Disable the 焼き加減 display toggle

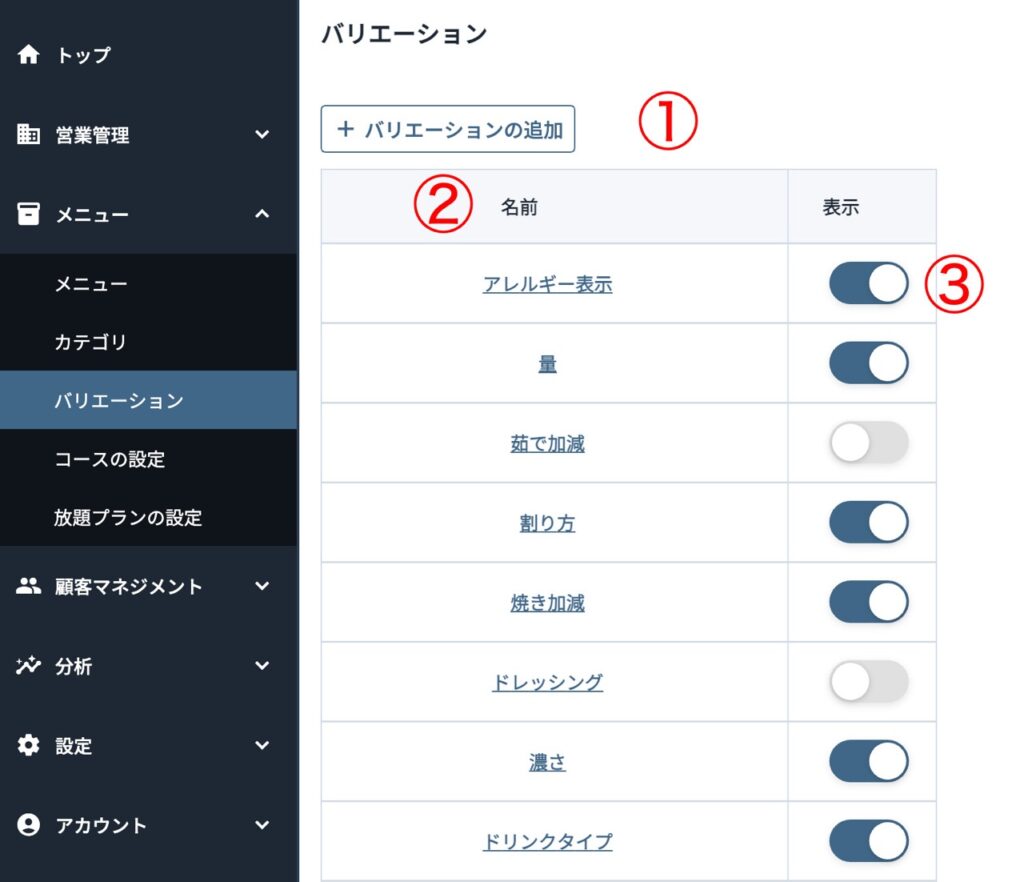[x=868, y=603]
